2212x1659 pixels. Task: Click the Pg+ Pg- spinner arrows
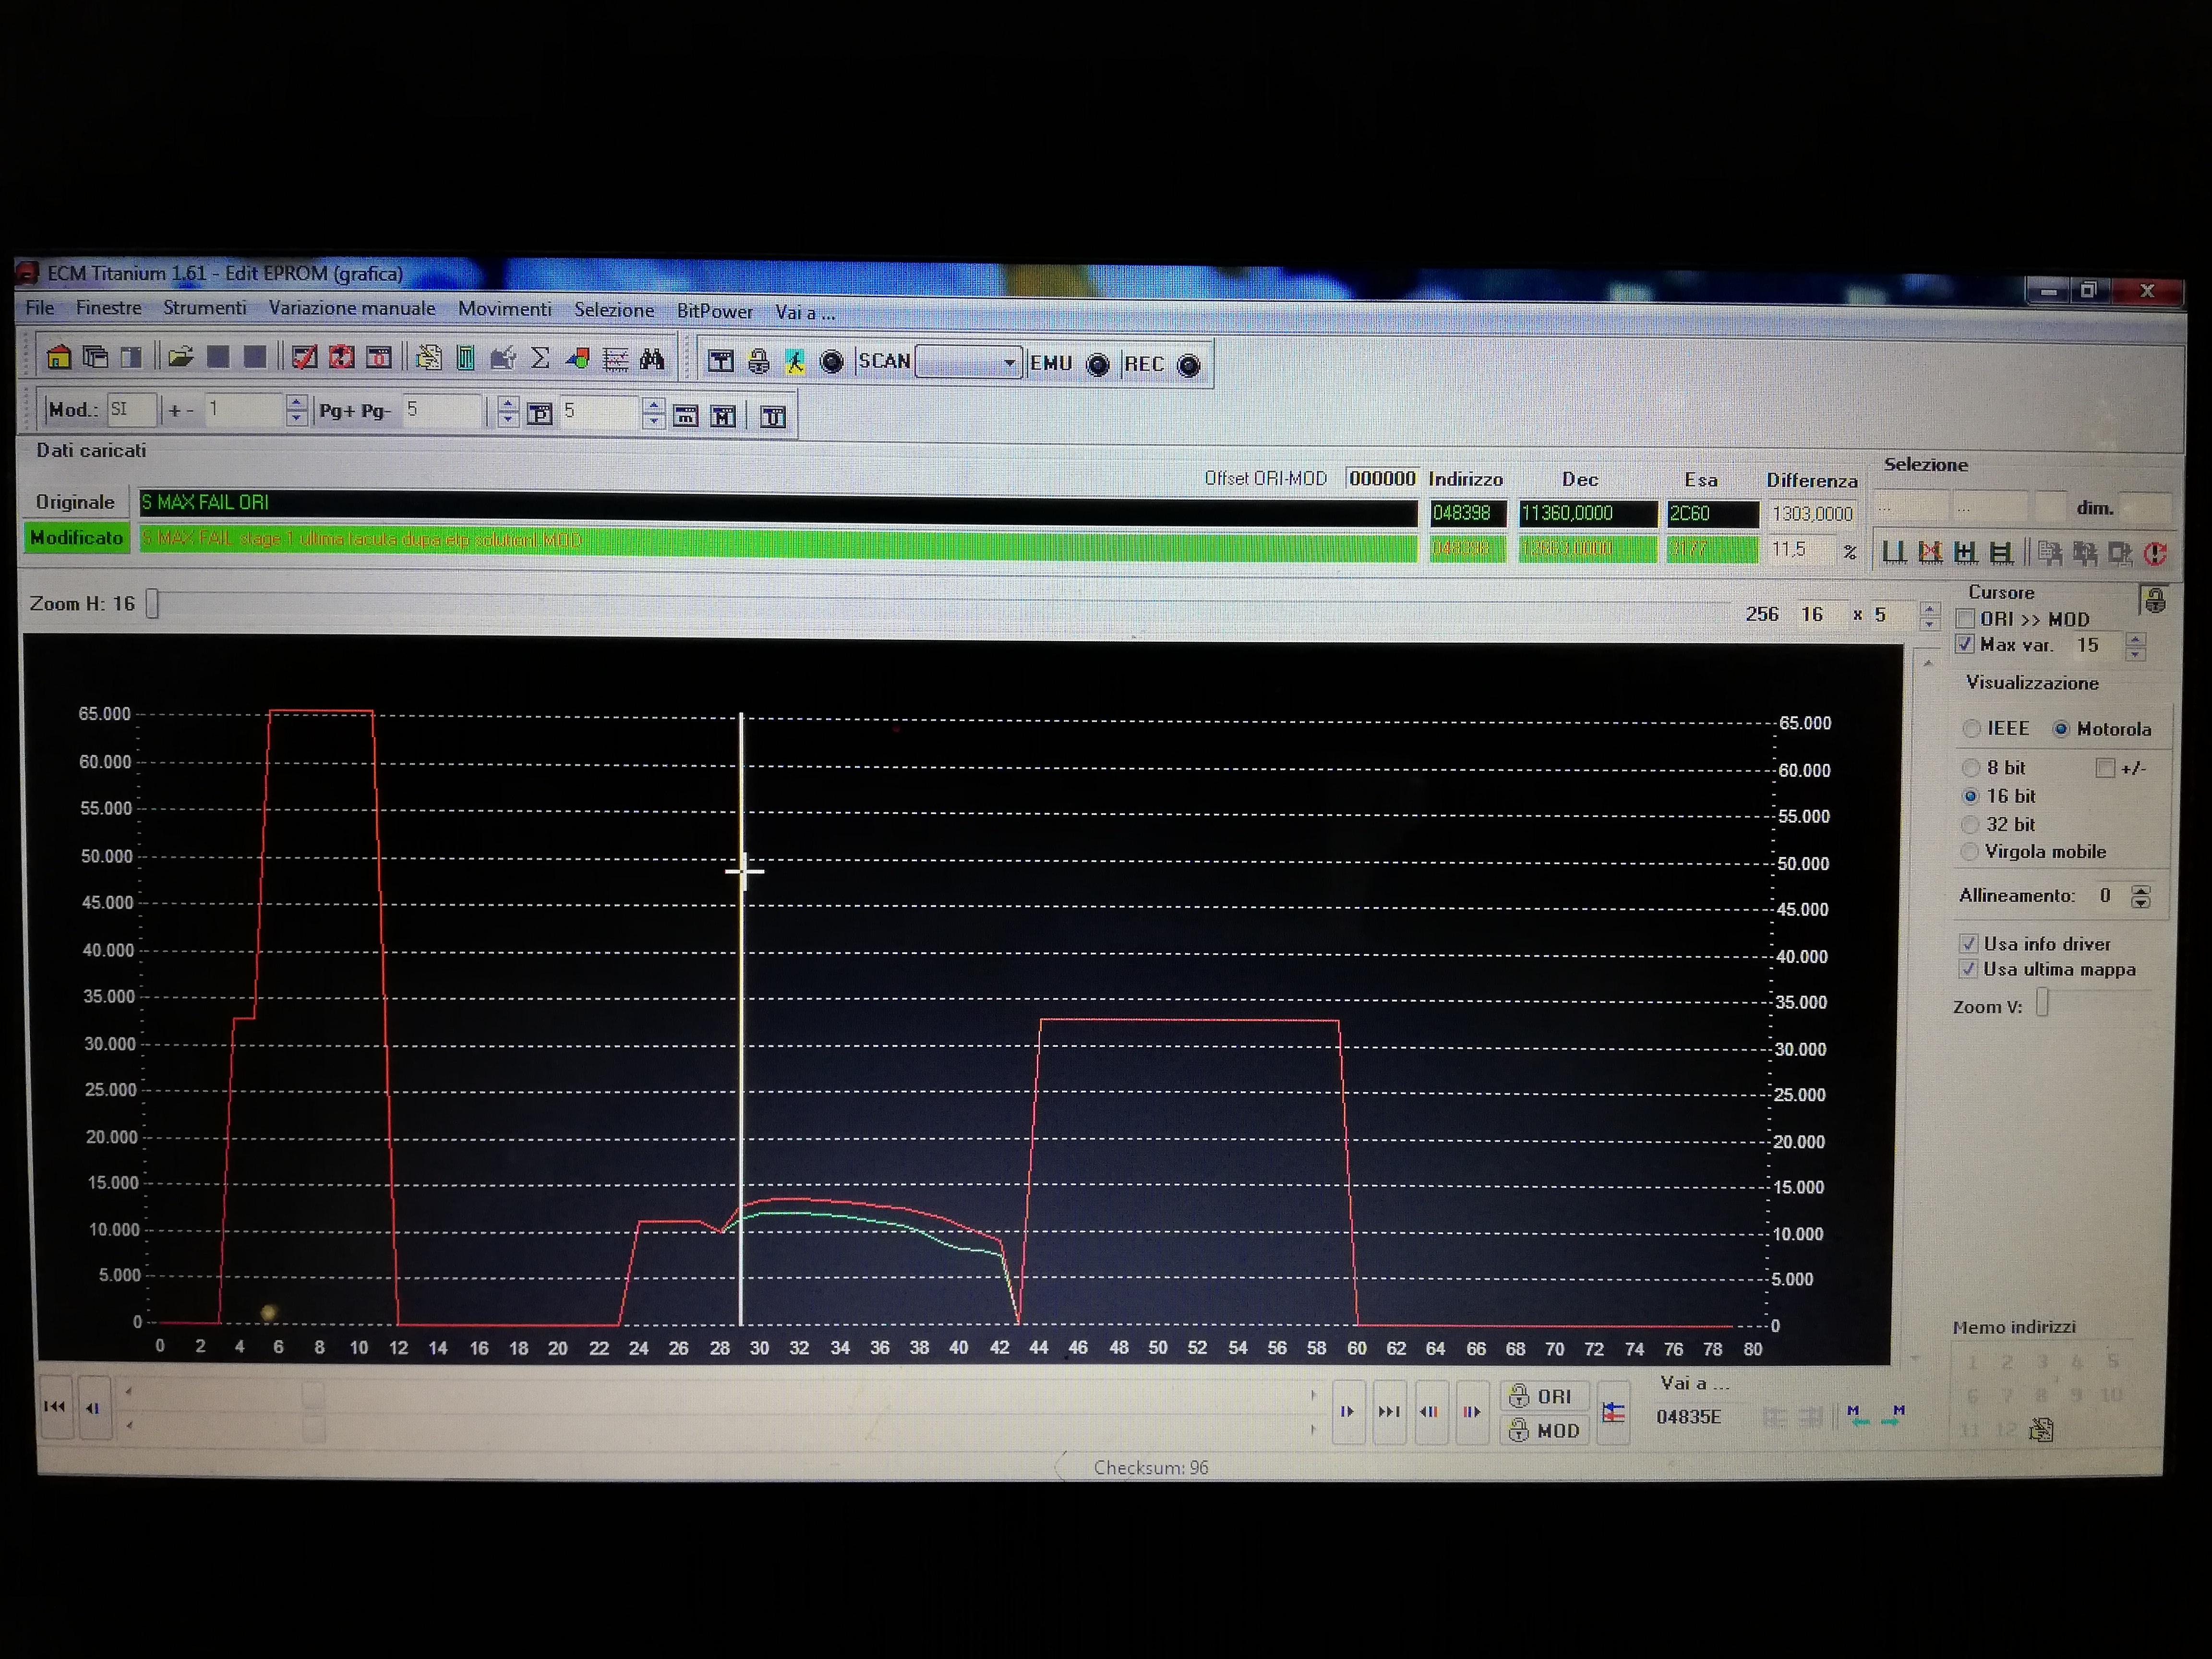[x=508, y=412]
